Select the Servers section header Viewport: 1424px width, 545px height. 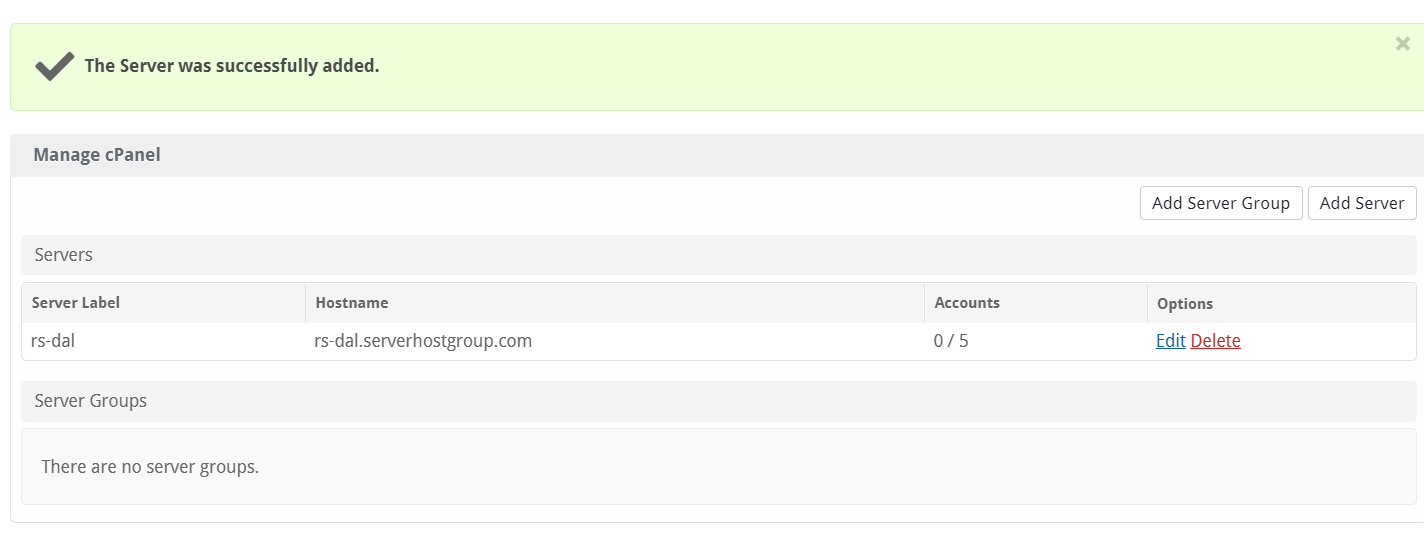coord(64,255)
